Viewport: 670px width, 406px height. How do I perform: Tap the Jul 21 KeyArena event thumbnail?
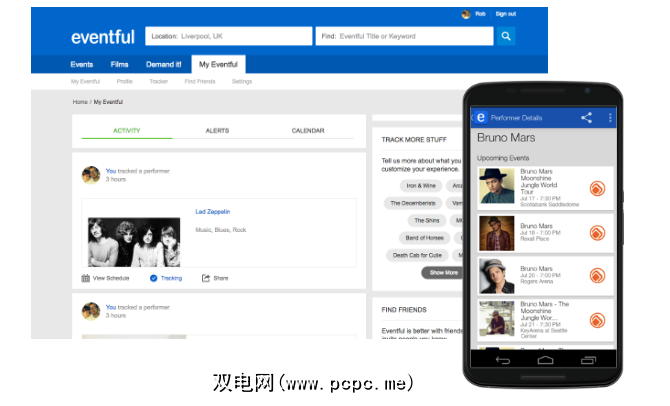[x=497, y=319]
